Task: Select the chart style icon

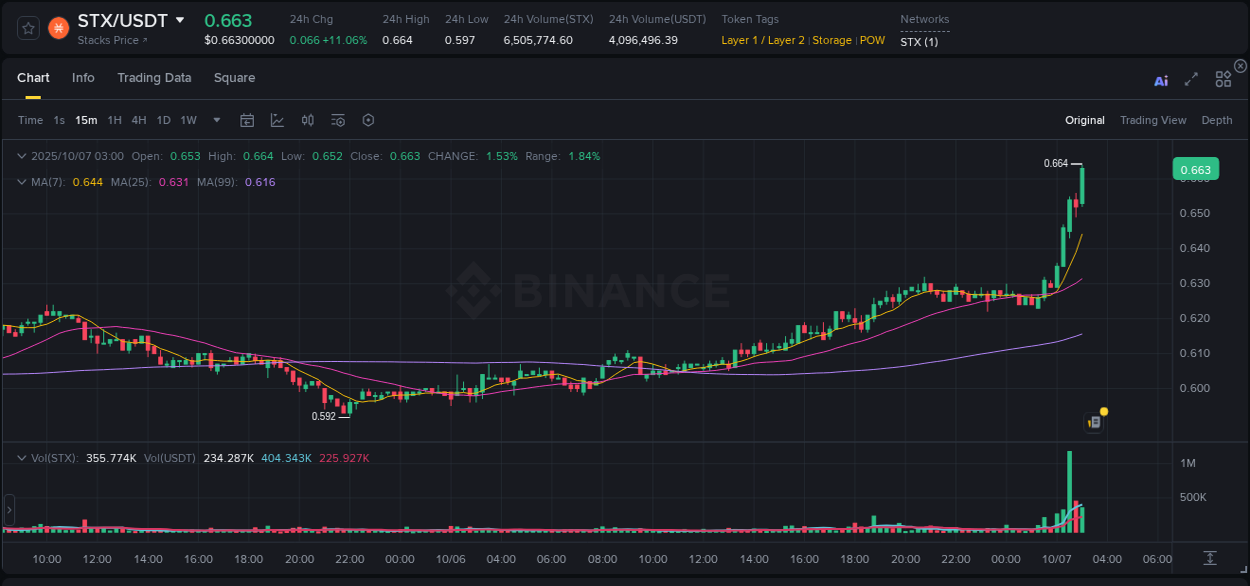Action: (277, 120)
